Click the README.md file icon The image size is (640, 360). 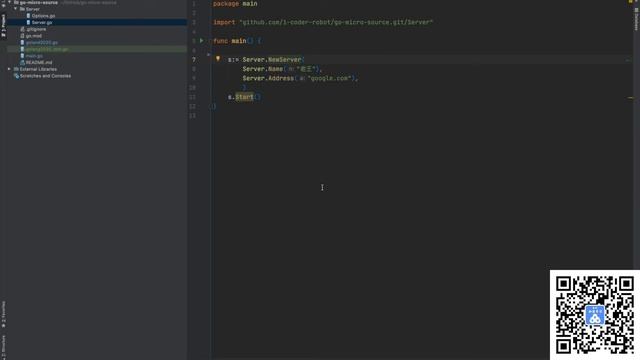(22, 62)
